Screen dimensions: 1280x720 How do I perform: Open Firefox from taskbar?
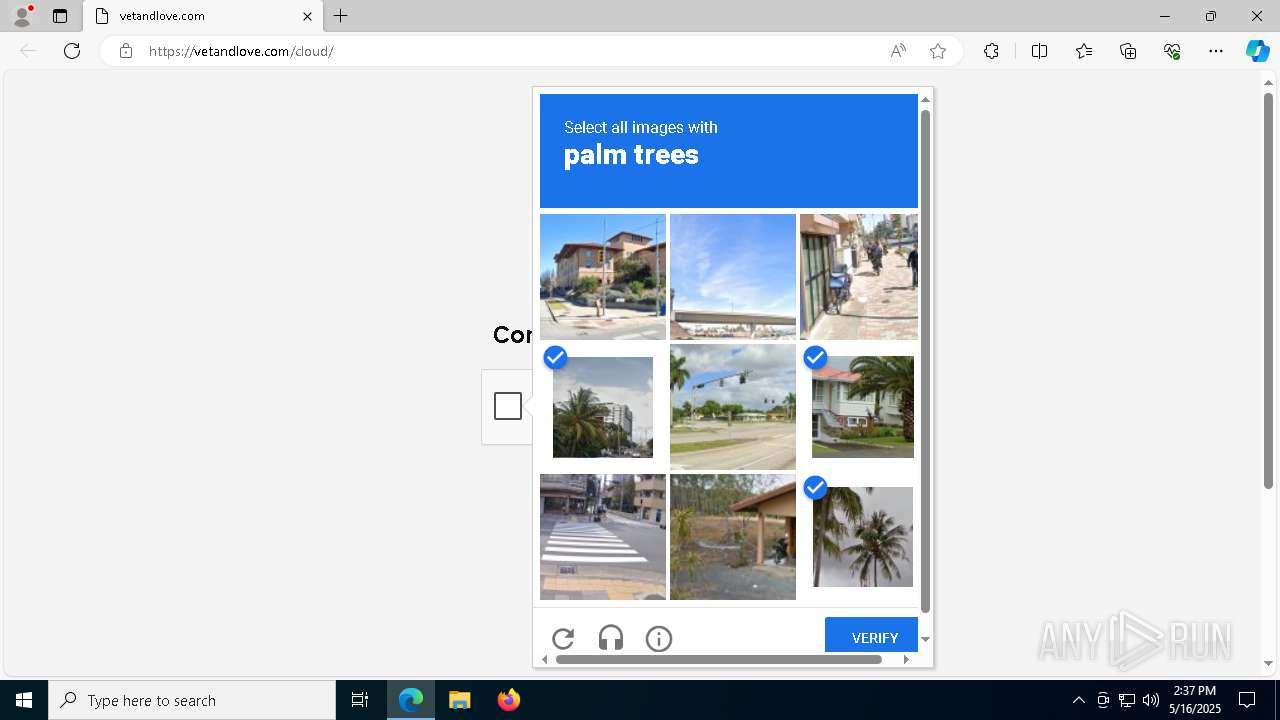[508, 700]
